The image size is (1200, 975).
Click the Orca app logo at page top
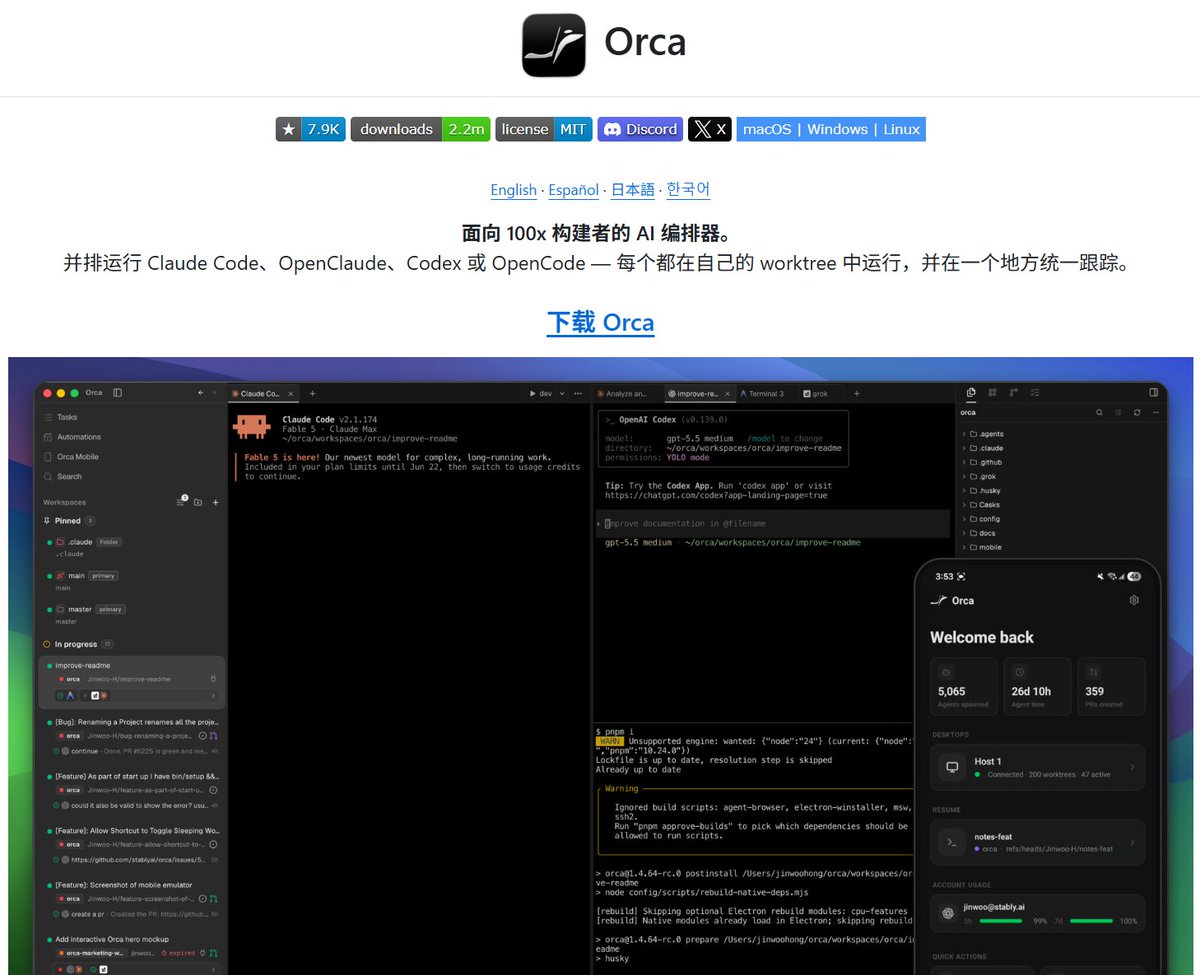pyautogui.click(x=553, y=45)
